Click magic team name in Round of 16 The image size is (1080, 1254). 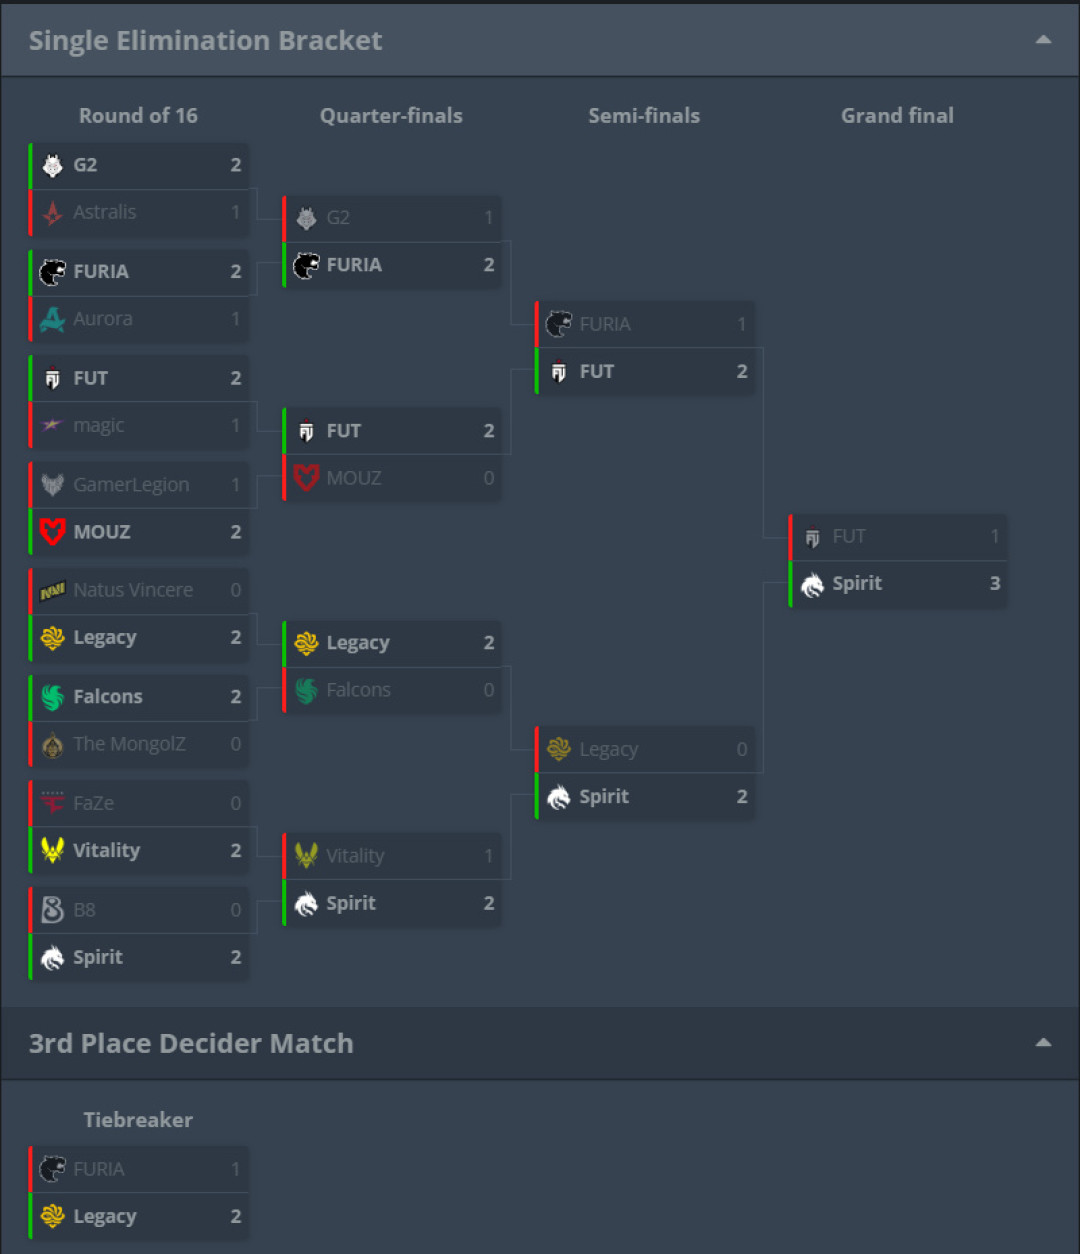[x=98, y=426]
